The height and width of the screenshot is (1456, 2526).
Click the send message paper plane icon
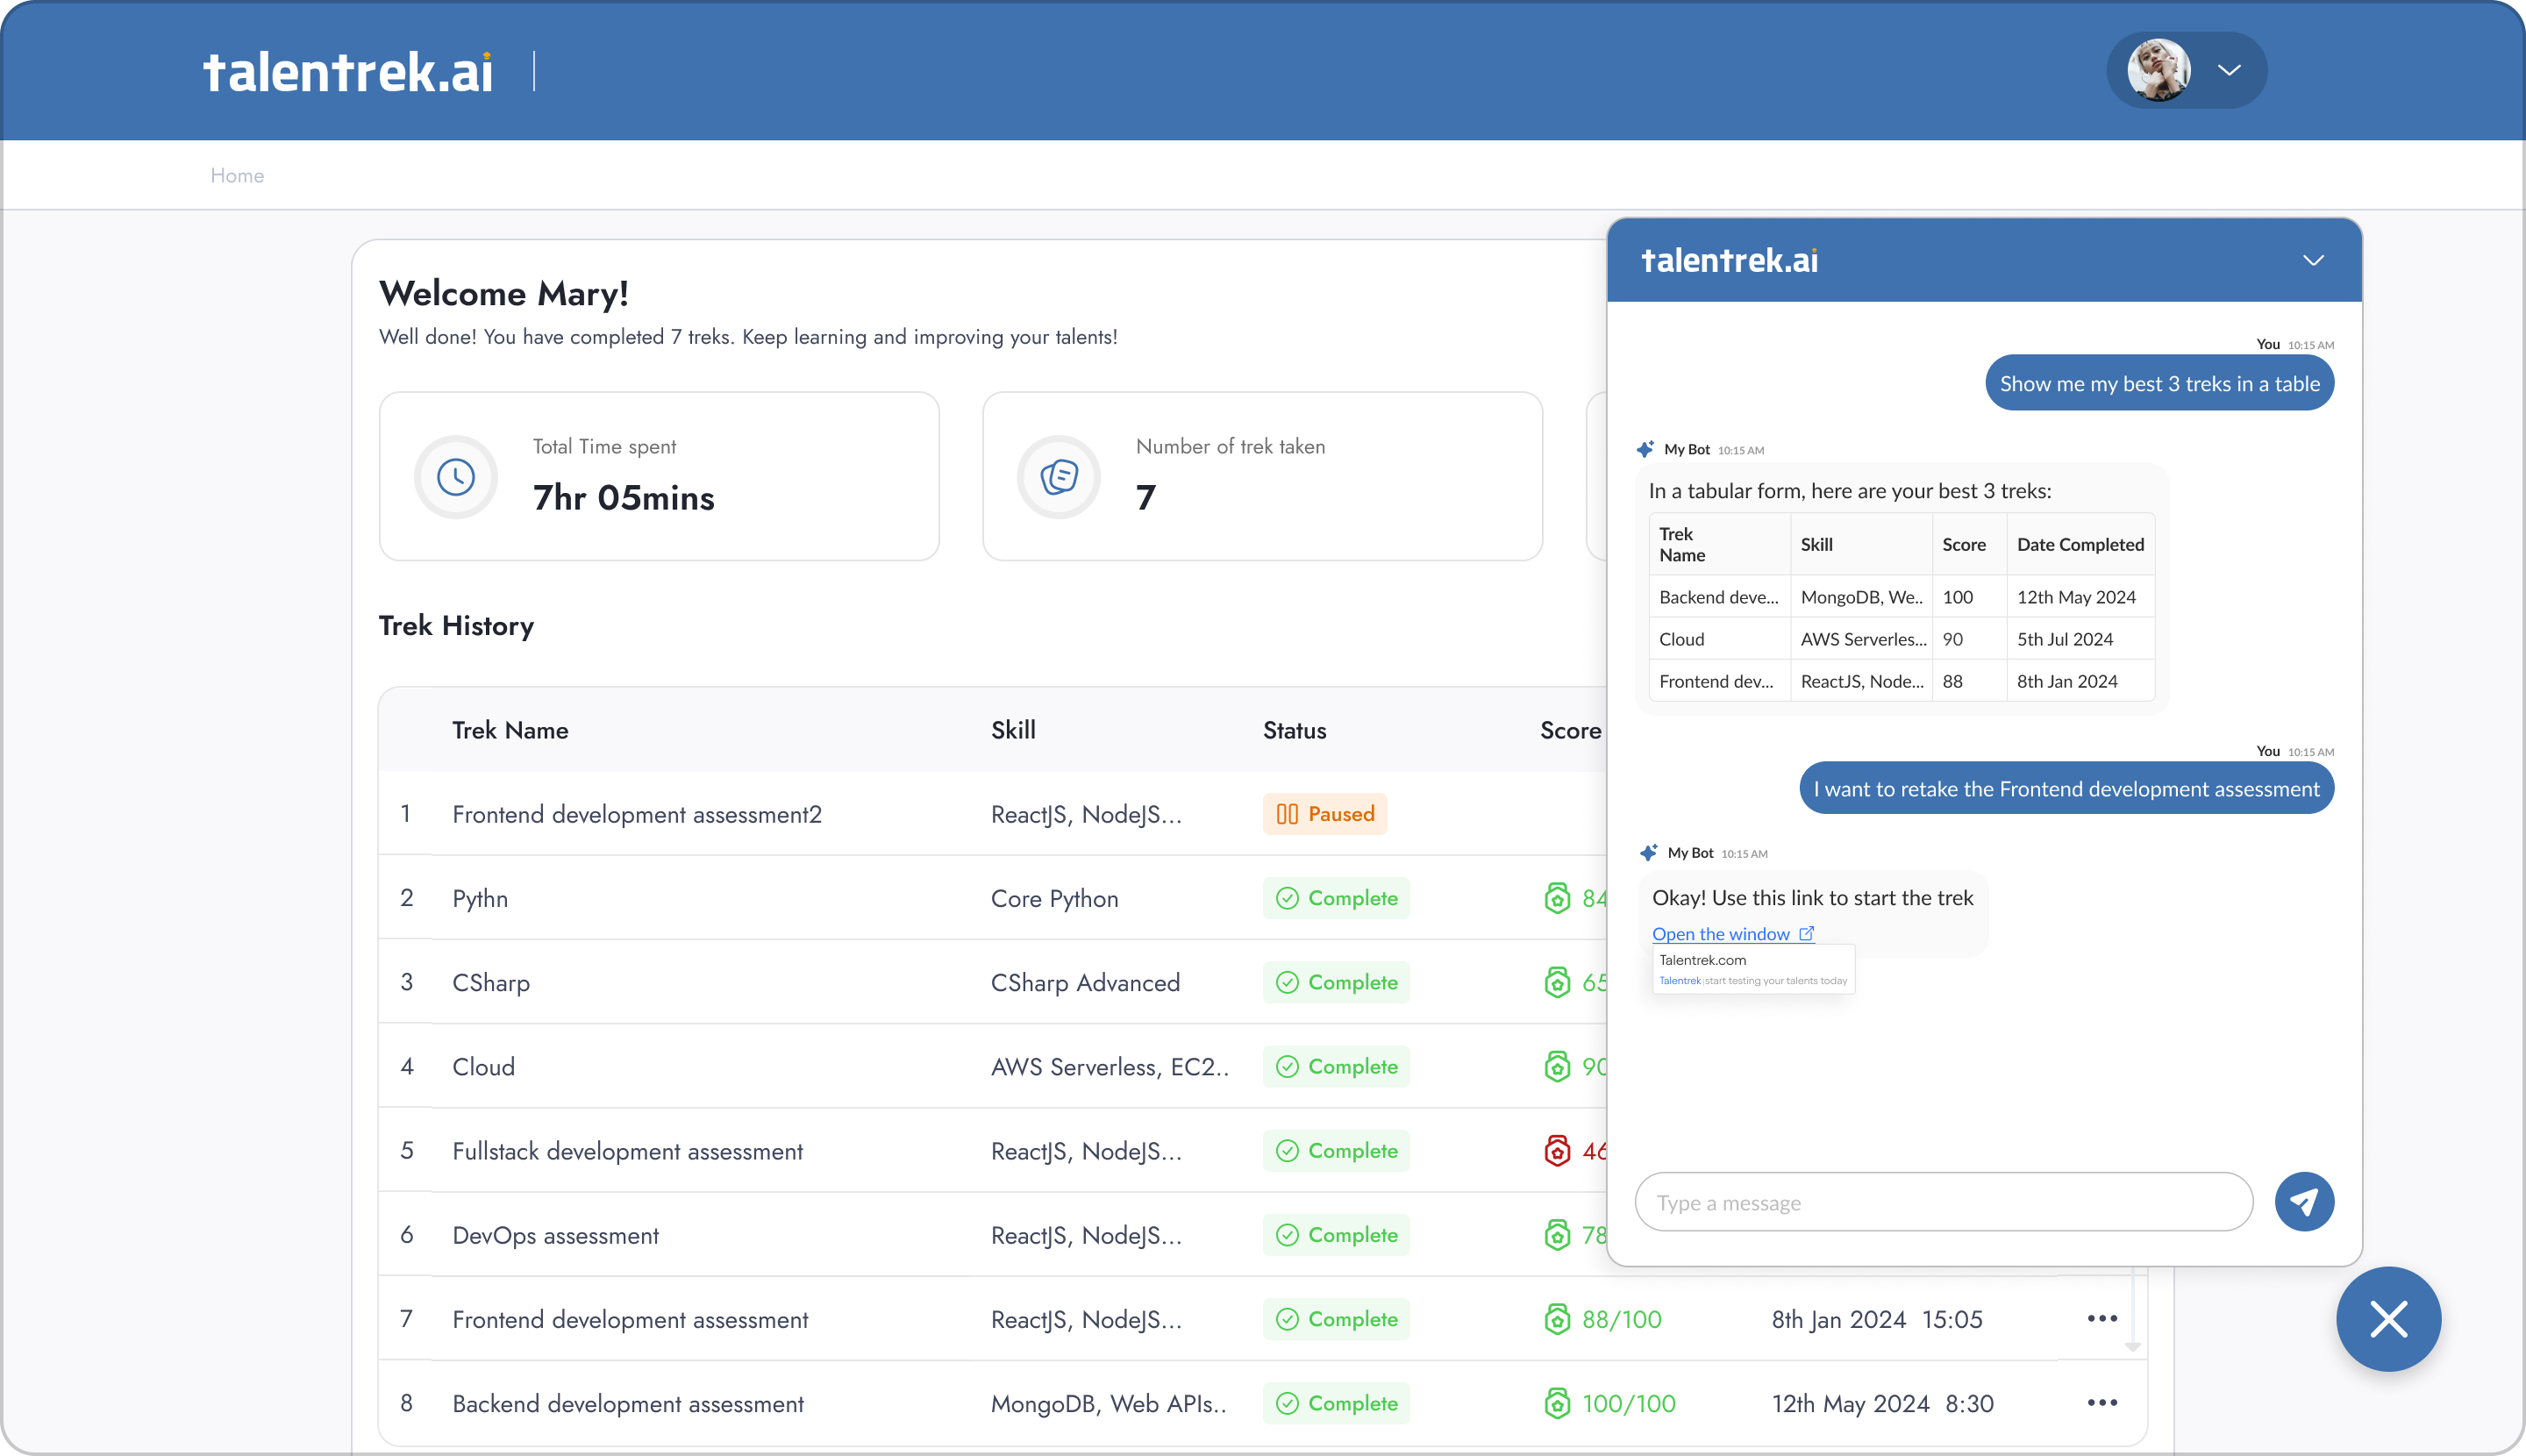pyautogui.click(x=2303, y=1202)
